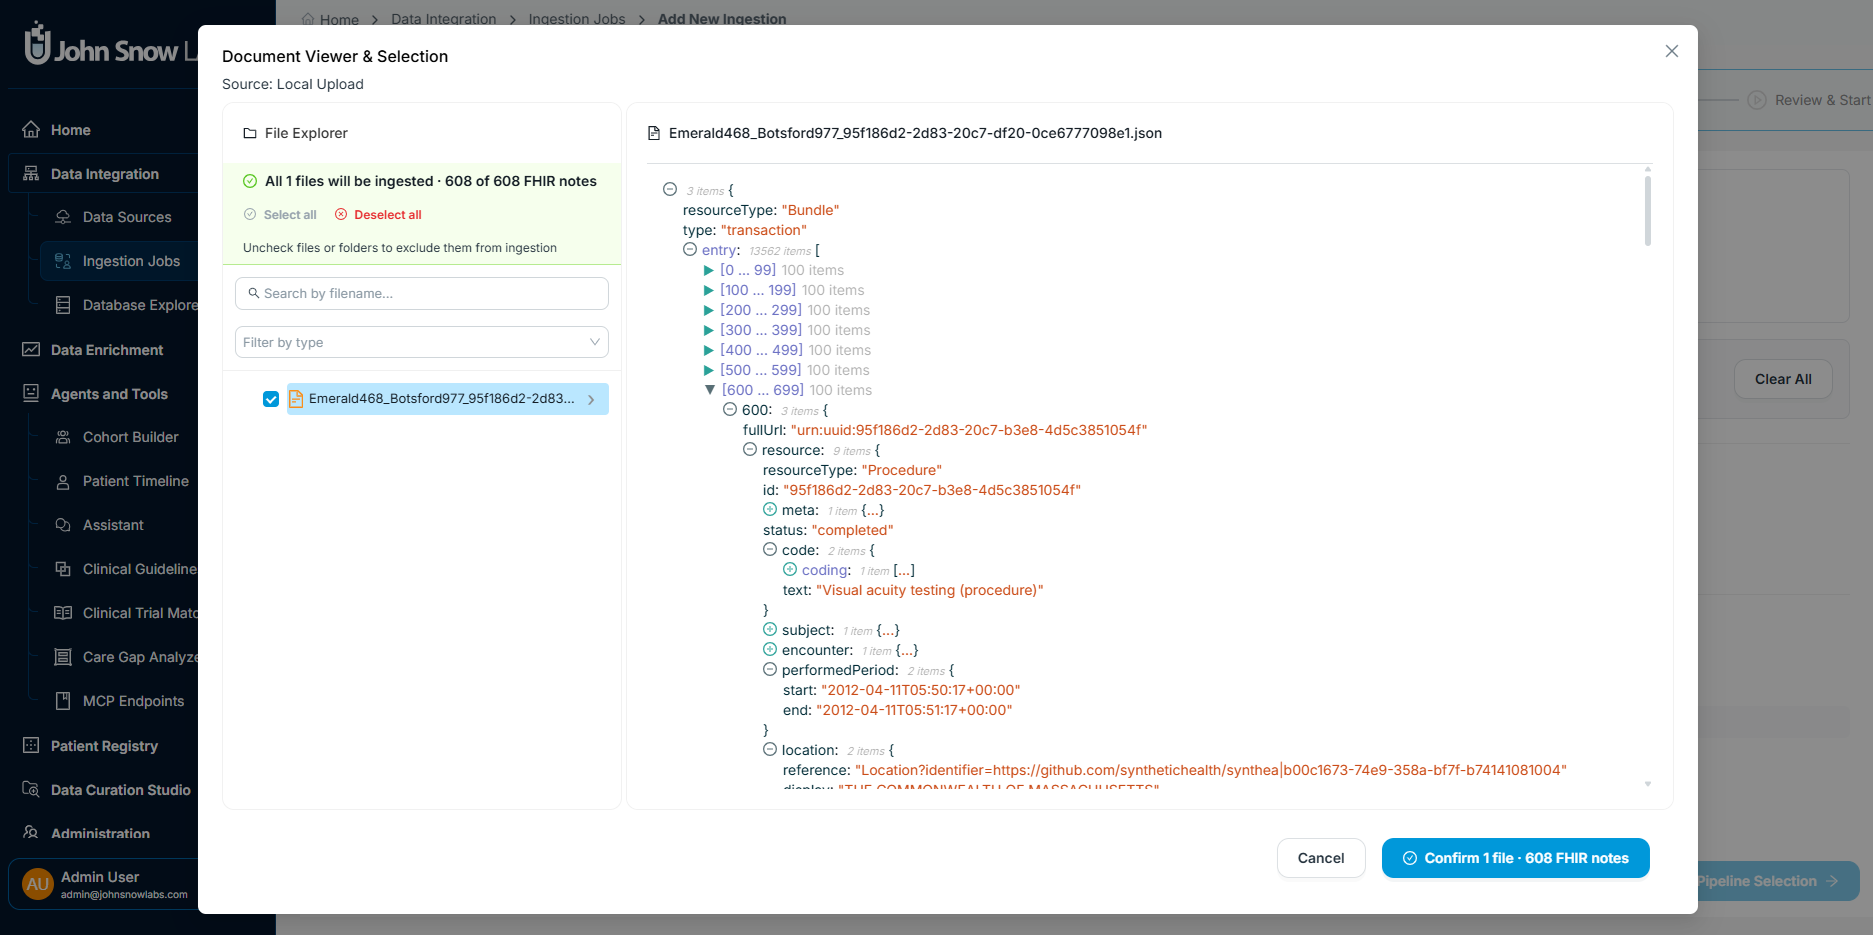Click the Home icon in sidebar
The width and height of the screenshot is (1873, 936).
31,130
